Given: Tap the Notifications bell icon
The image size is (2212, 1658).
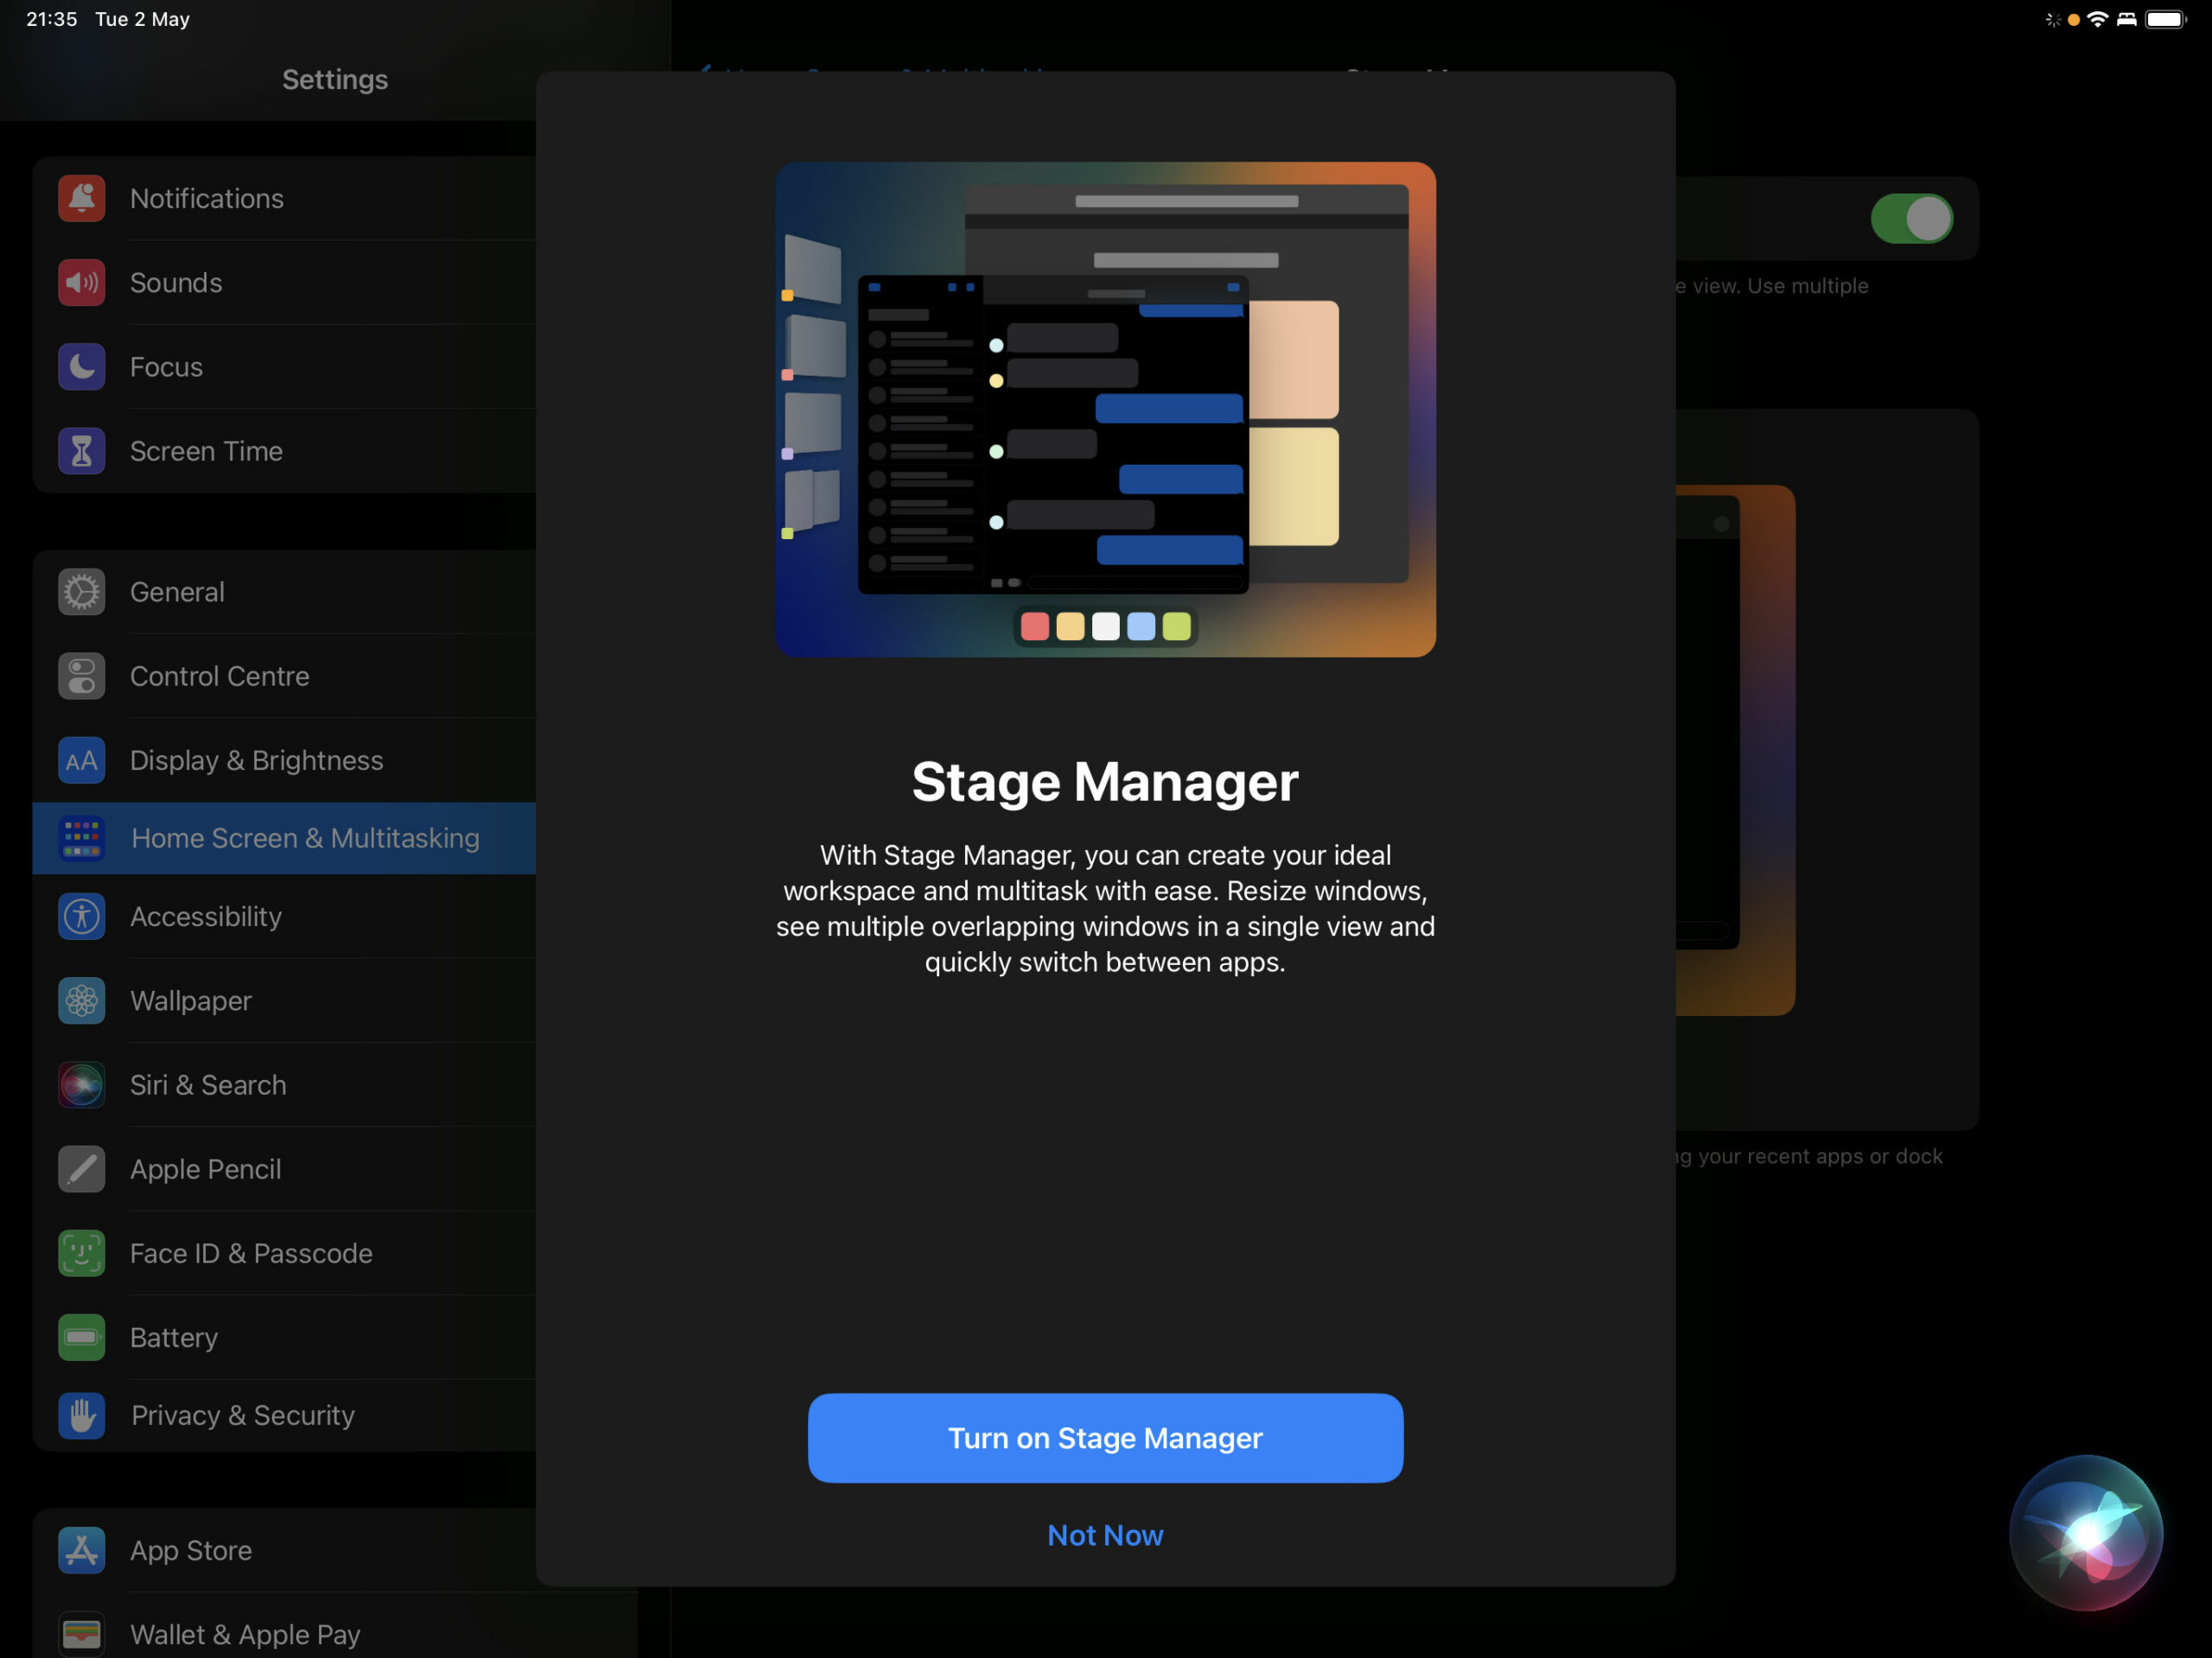Looking at the screenshot, I should 81,198.
